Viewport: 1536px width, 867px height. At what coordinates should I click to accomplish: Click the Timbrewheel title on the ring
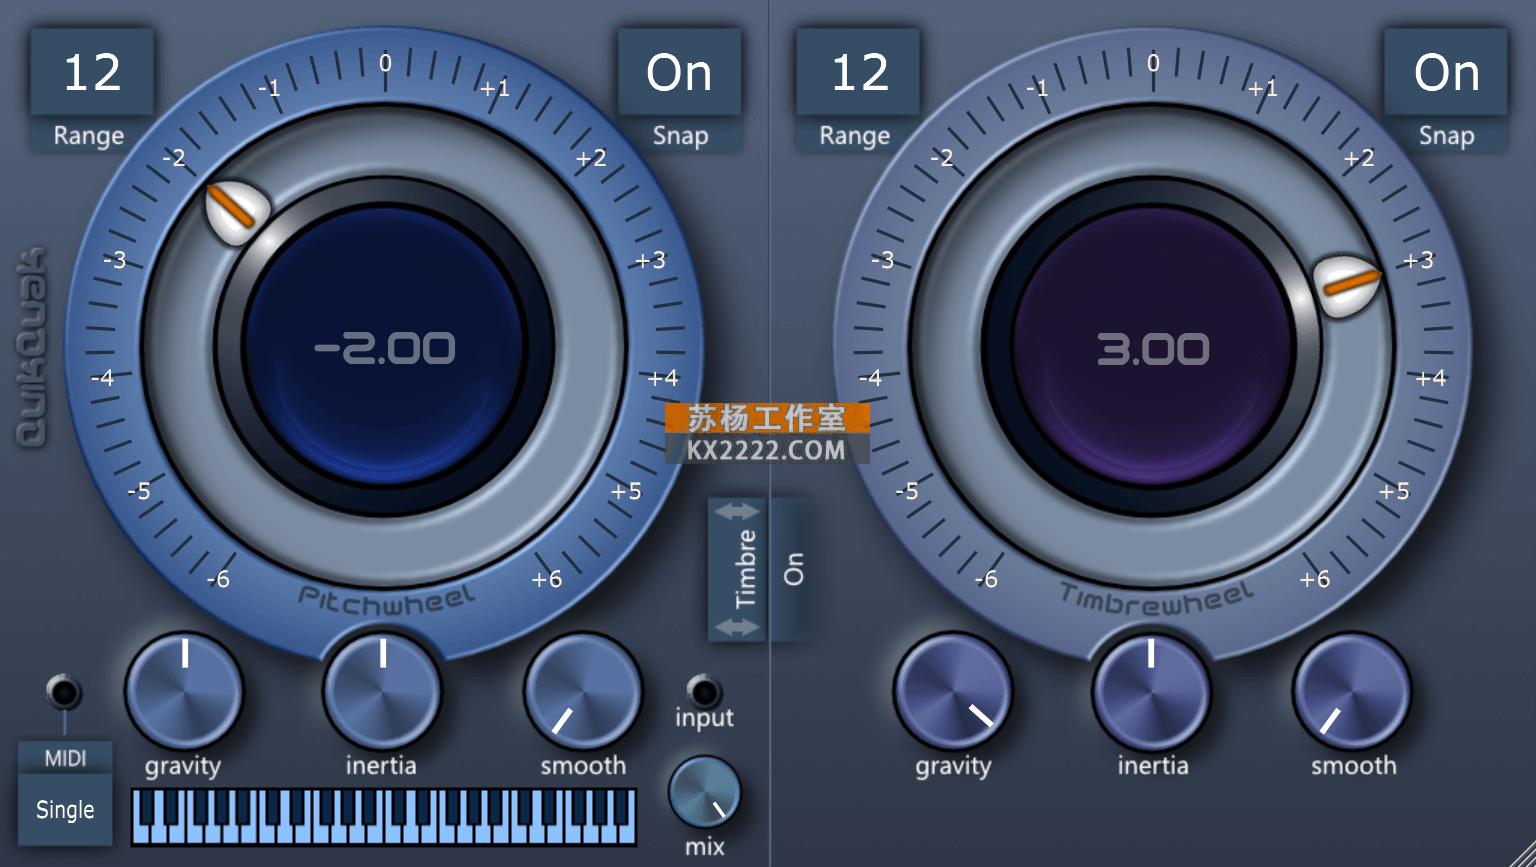point(1155,598)
